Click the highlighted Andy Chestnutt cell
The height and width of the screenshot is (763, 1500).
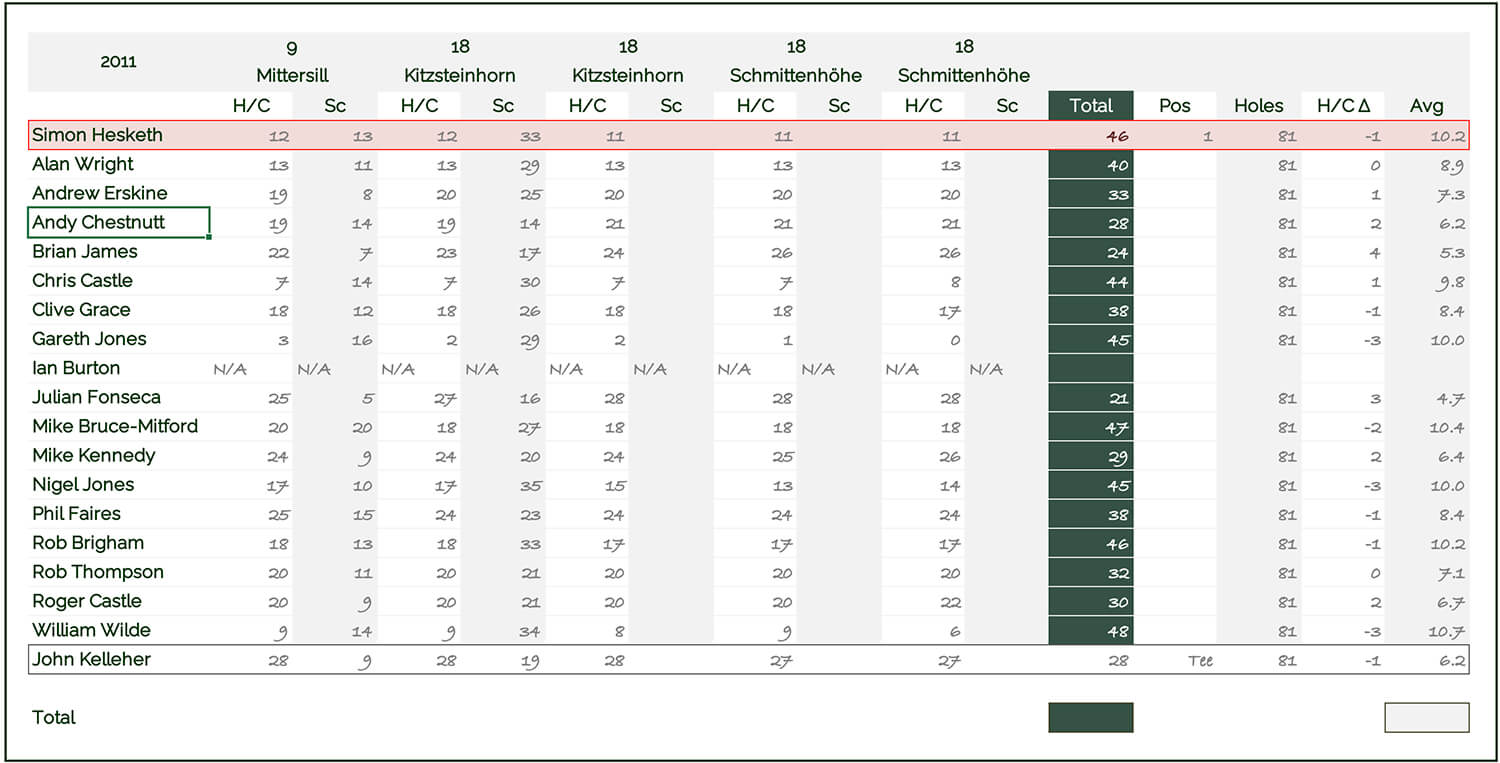[119, 222]
